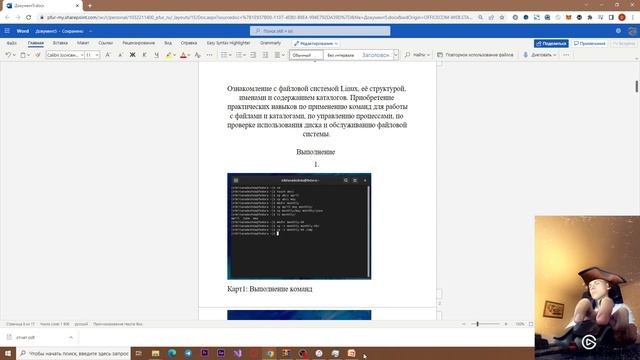Image resolution: width=640 pixels, height=360 pixels.
Task: Click the Paste clipboard icon
Action: [x=23, y=55]
